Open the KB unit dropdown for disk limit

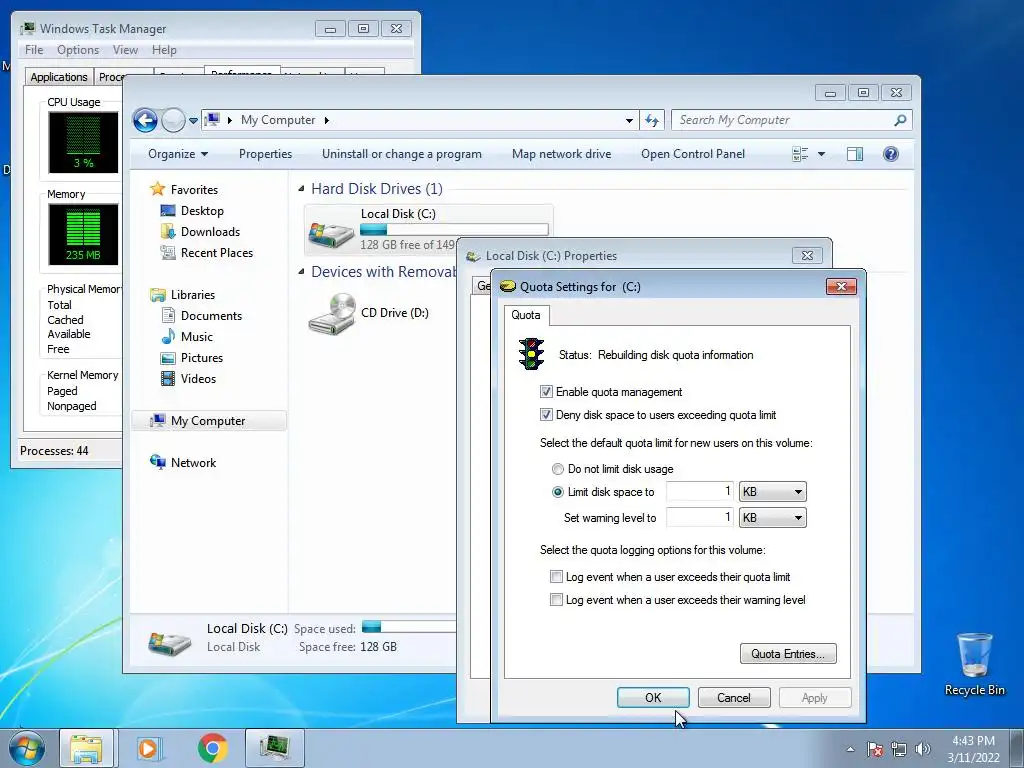click(x=773, y=492)
